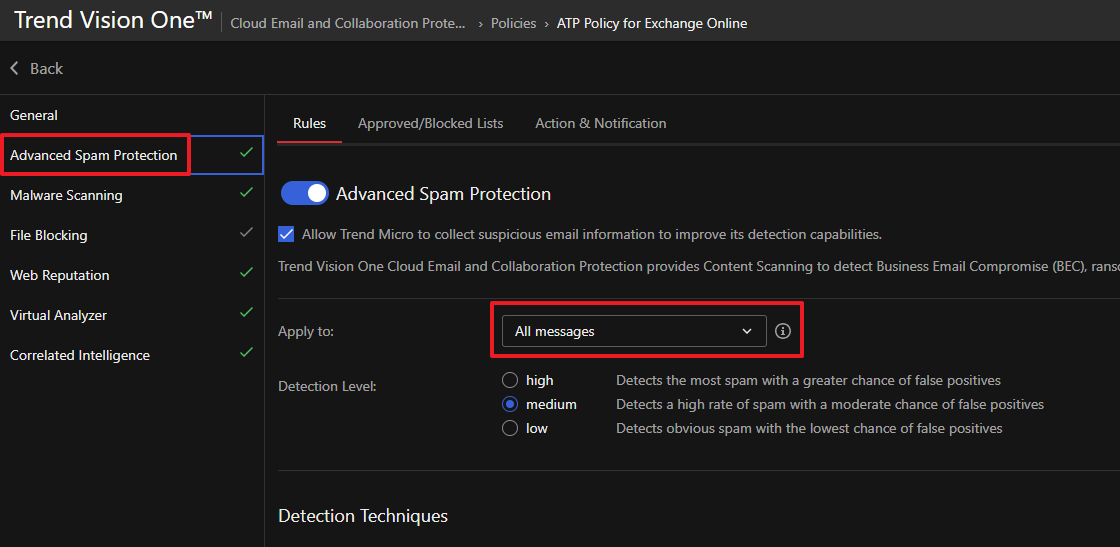This screenshot has width=1120, height=547.
Task: Click checkmark icon next to File Blocking
Action: [x=246, y=233]
